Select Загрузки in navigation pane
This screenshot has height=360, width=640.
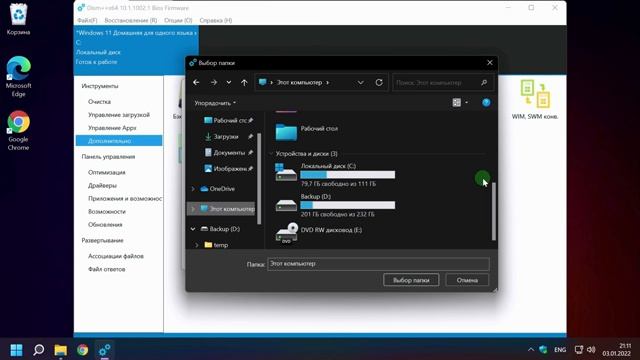pyautogui.click(x=229, y=136)
